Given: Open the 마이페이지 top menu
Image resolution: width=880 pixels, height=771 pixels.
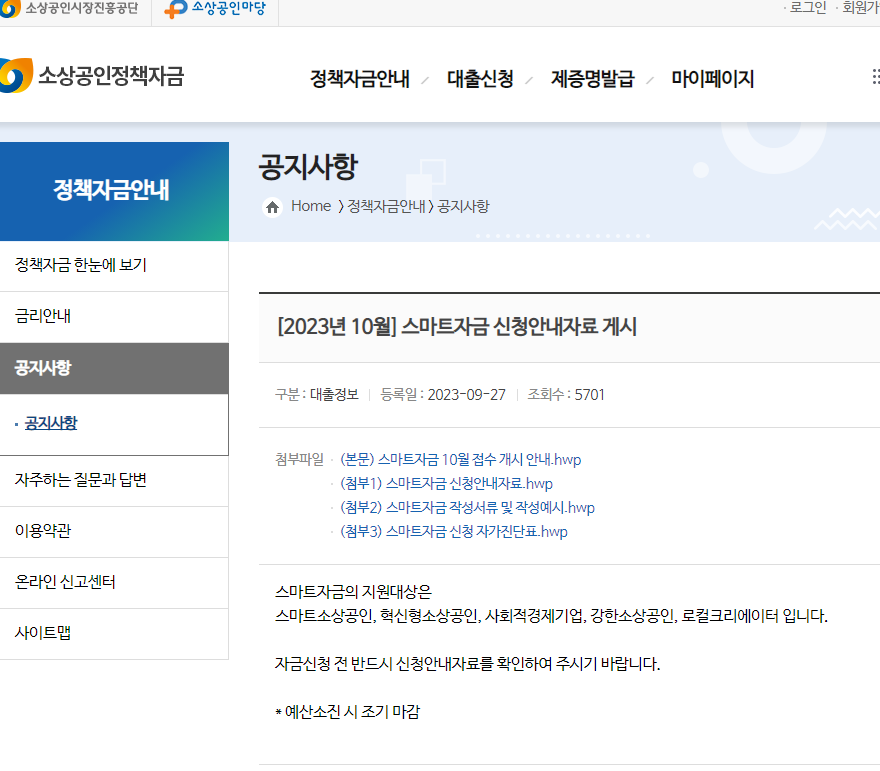Looking at the screenshot, I should pos(712,79).
